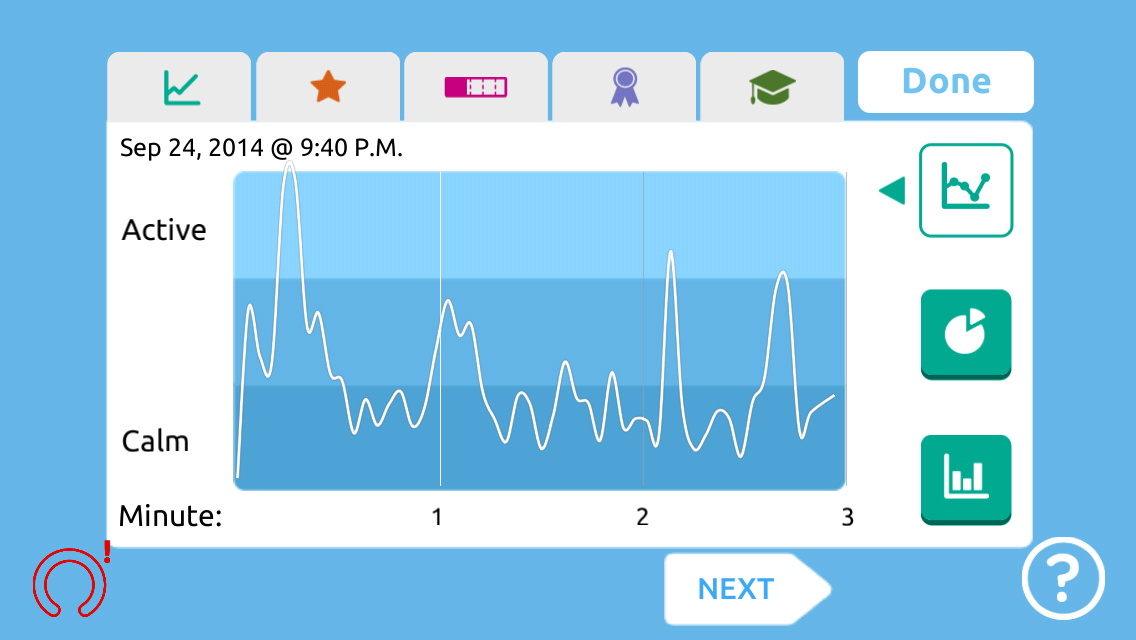The height and width of the screenshot is (640, 1136).
Task: Switch to the pie chart view
Action: (x=965, y=334)
